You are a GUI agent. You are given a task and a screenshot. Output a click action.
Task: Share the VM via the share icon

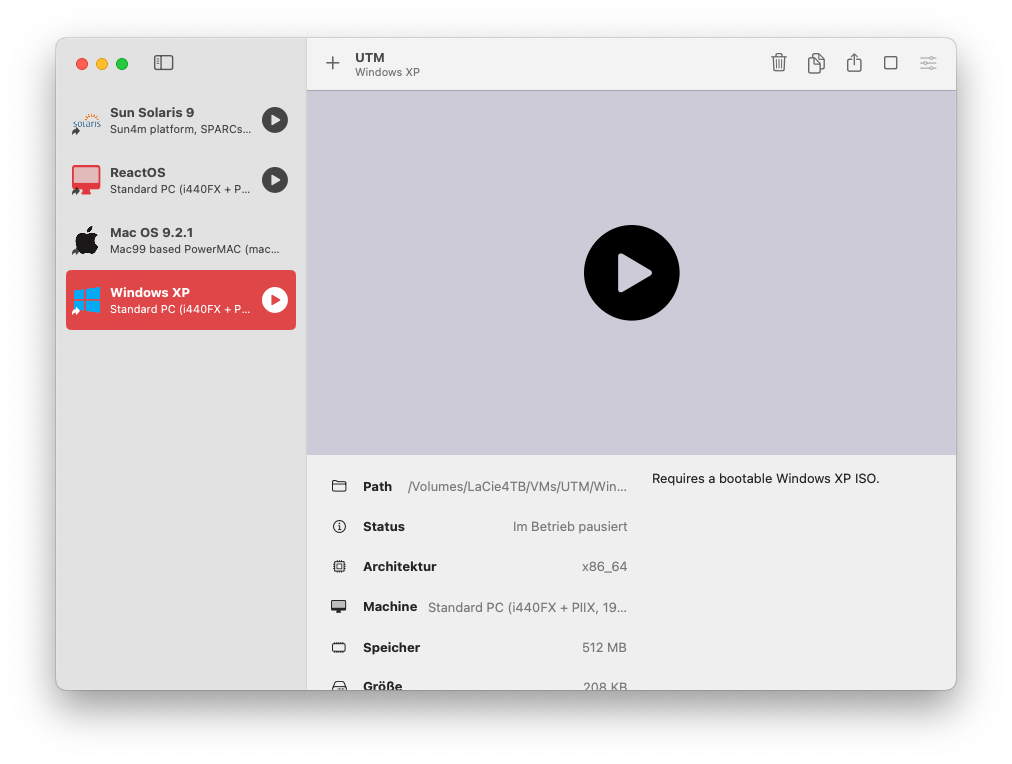coord(854,63)
